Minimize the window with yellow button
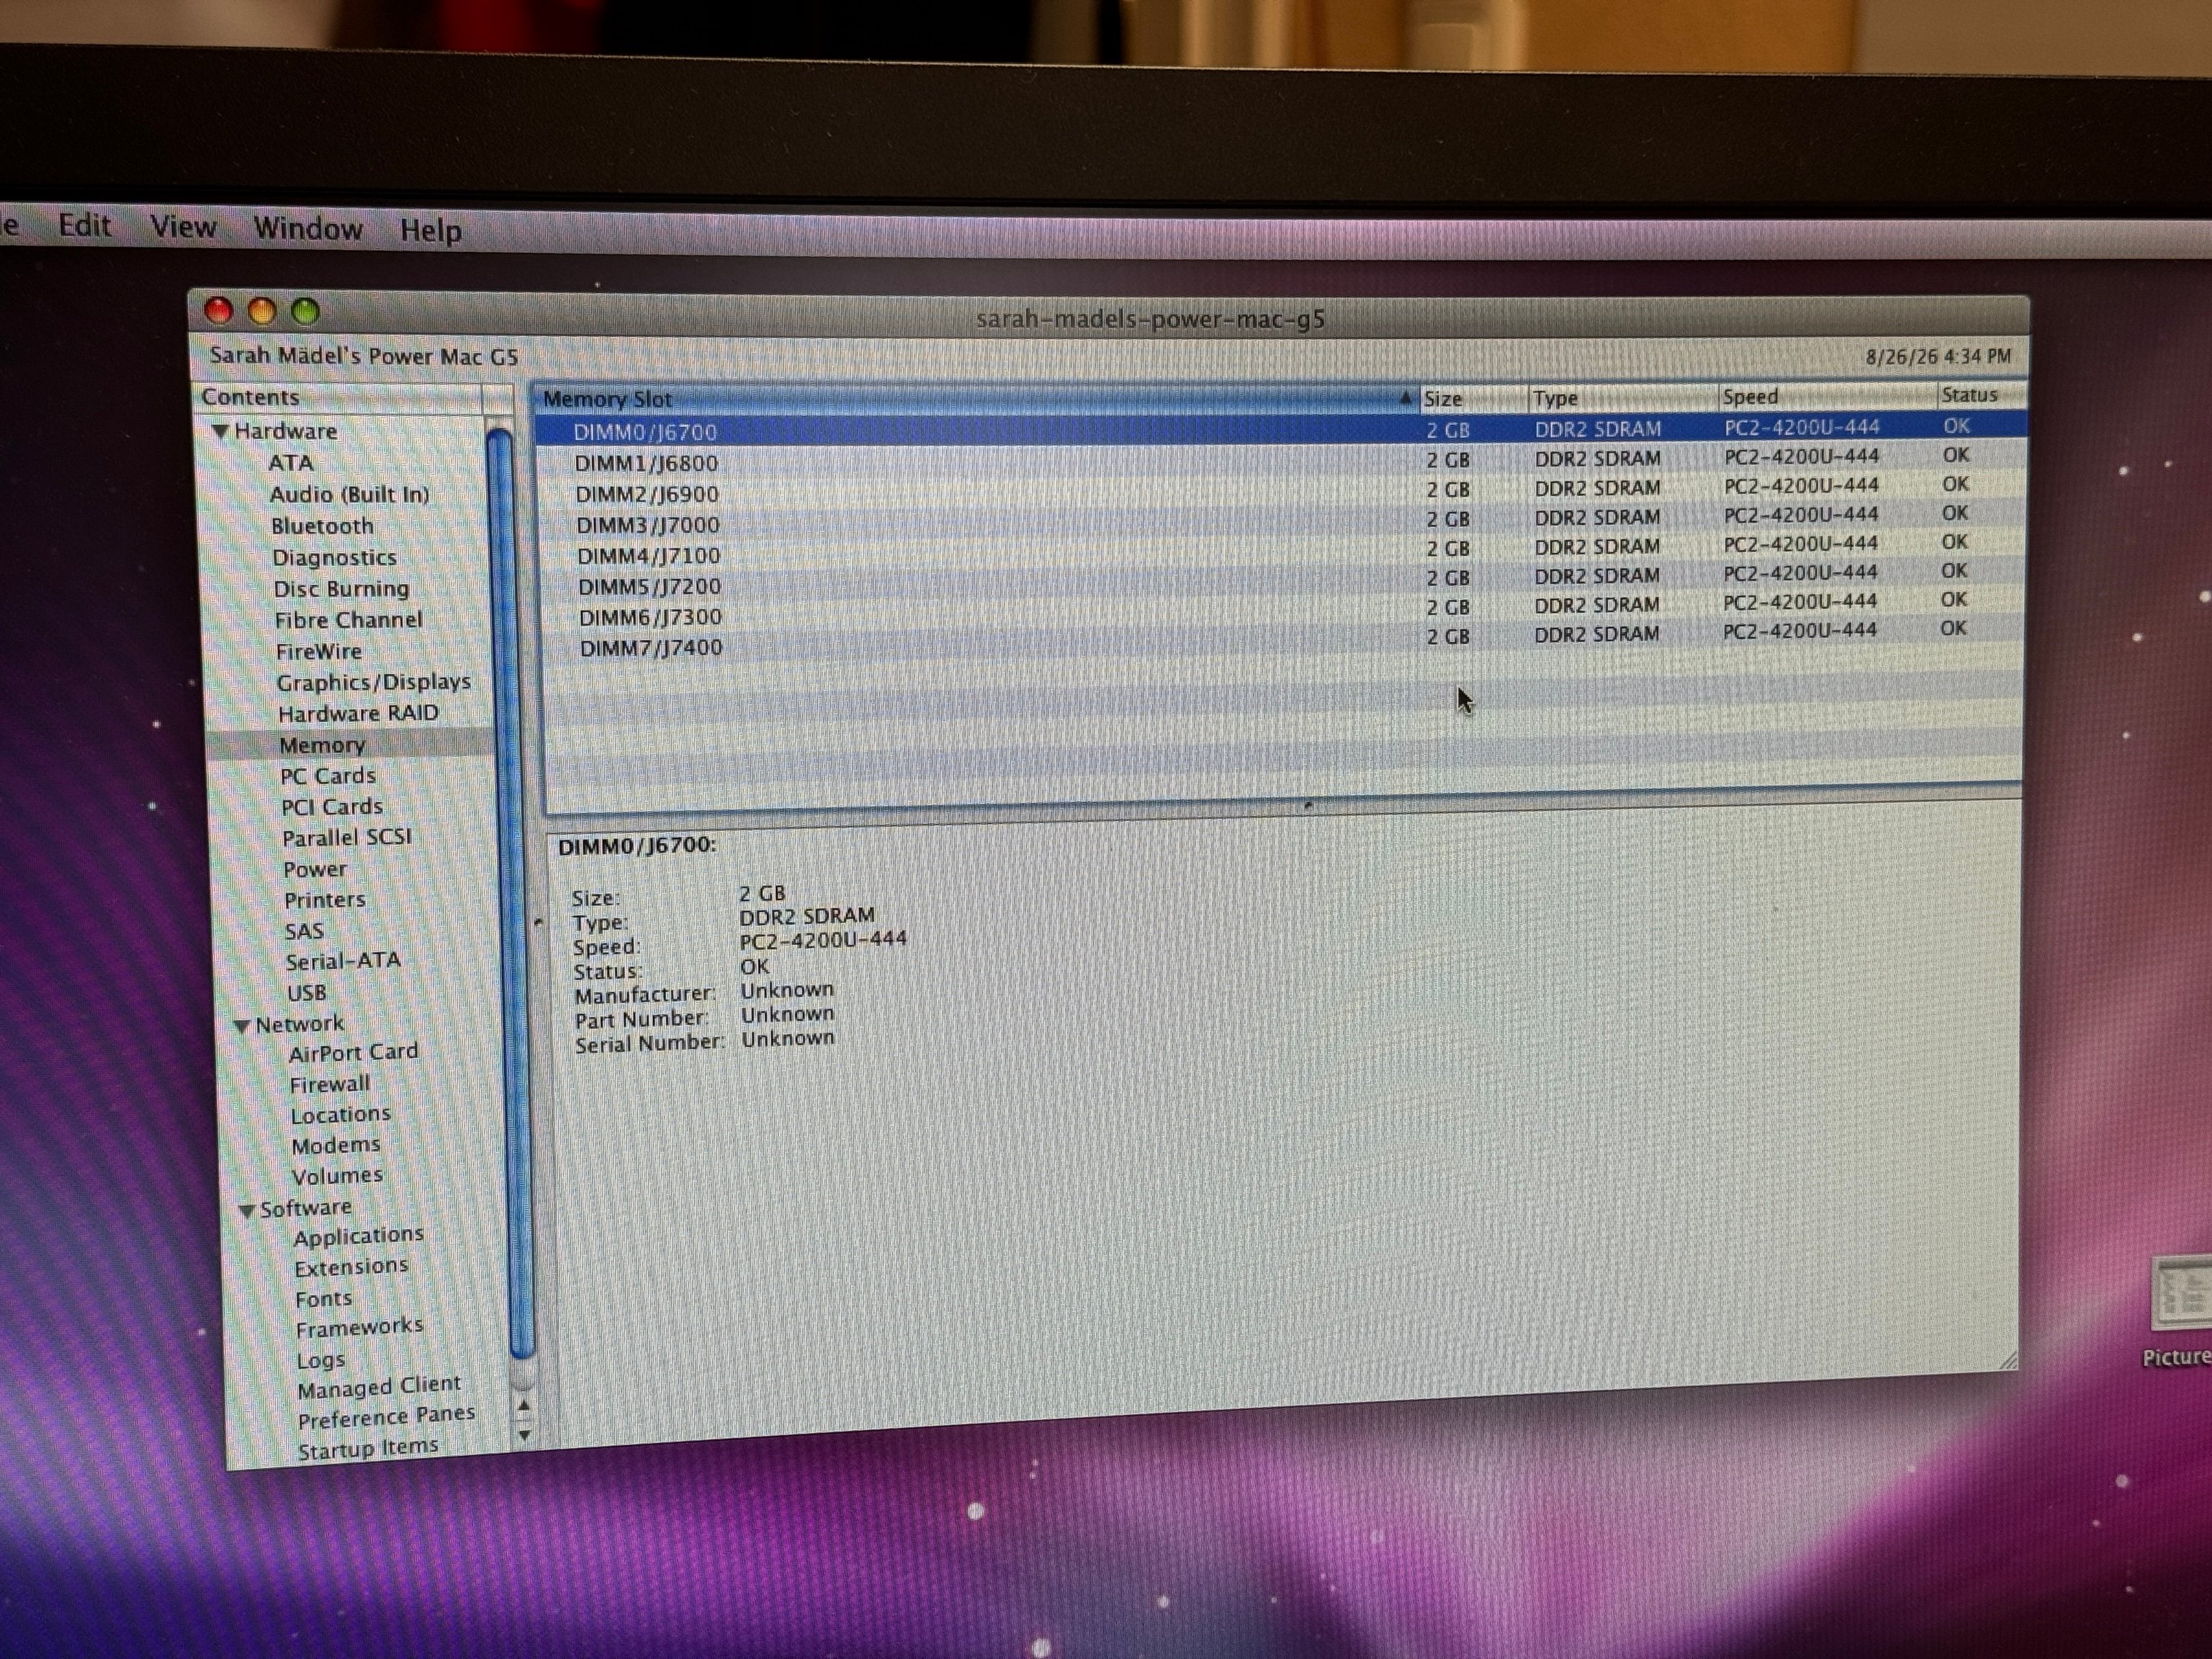The width and height of the screenshot is (2212, 1659). [x=262, y=311]
